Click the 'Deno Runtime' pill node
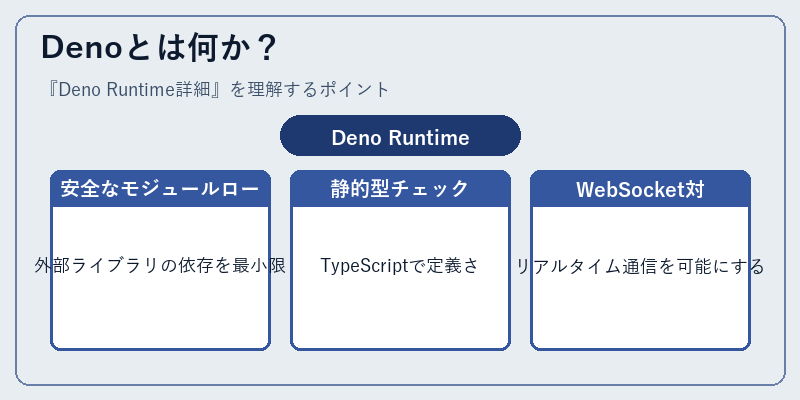The image size is (800, 400). [x=401, y=136]
